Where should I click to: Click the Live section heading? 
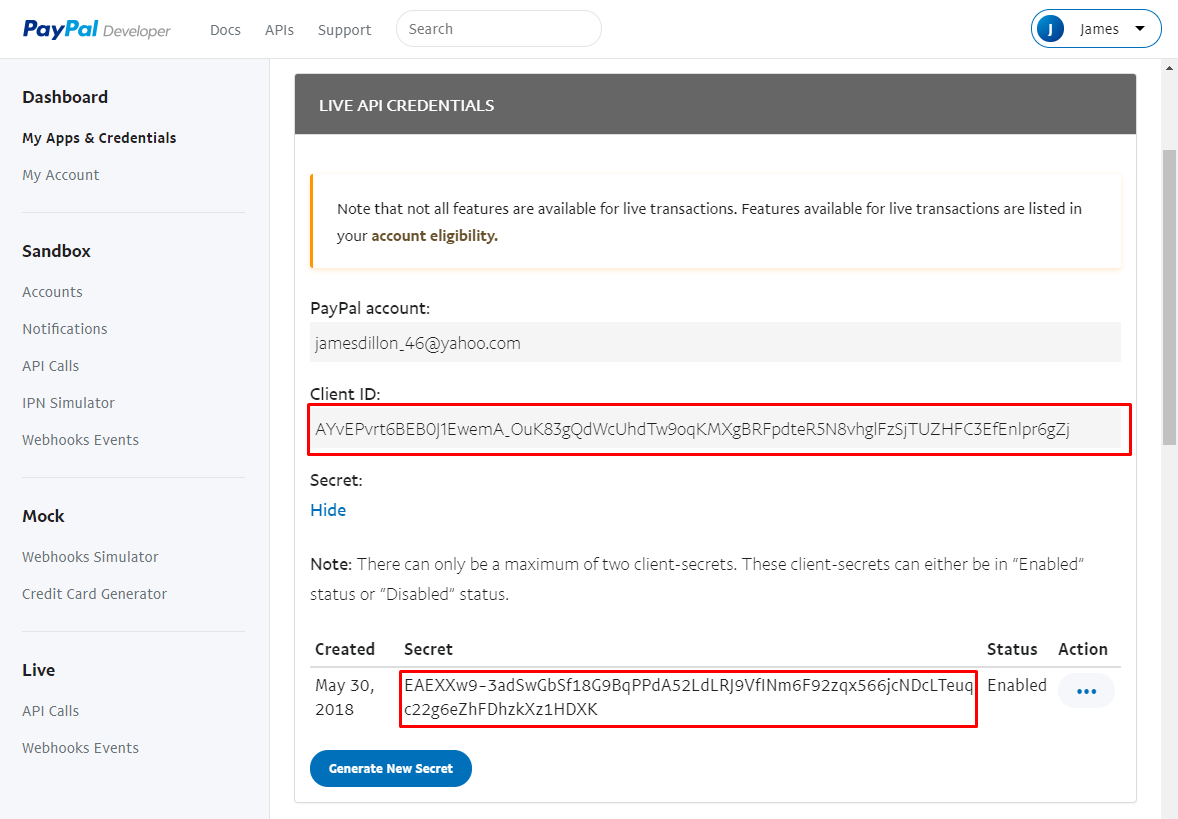click(x=38, y=670)
